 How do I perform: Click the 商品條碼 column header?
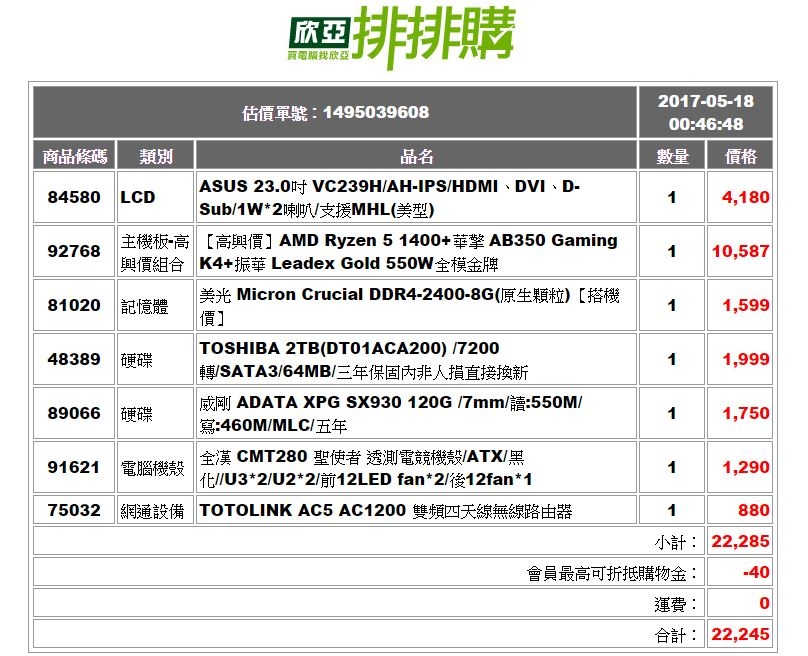pos(74,156)
